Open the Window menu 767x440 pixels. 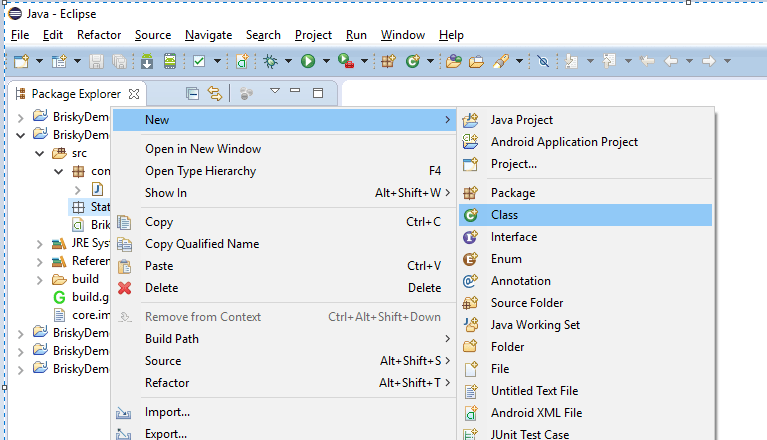(403, 35)
